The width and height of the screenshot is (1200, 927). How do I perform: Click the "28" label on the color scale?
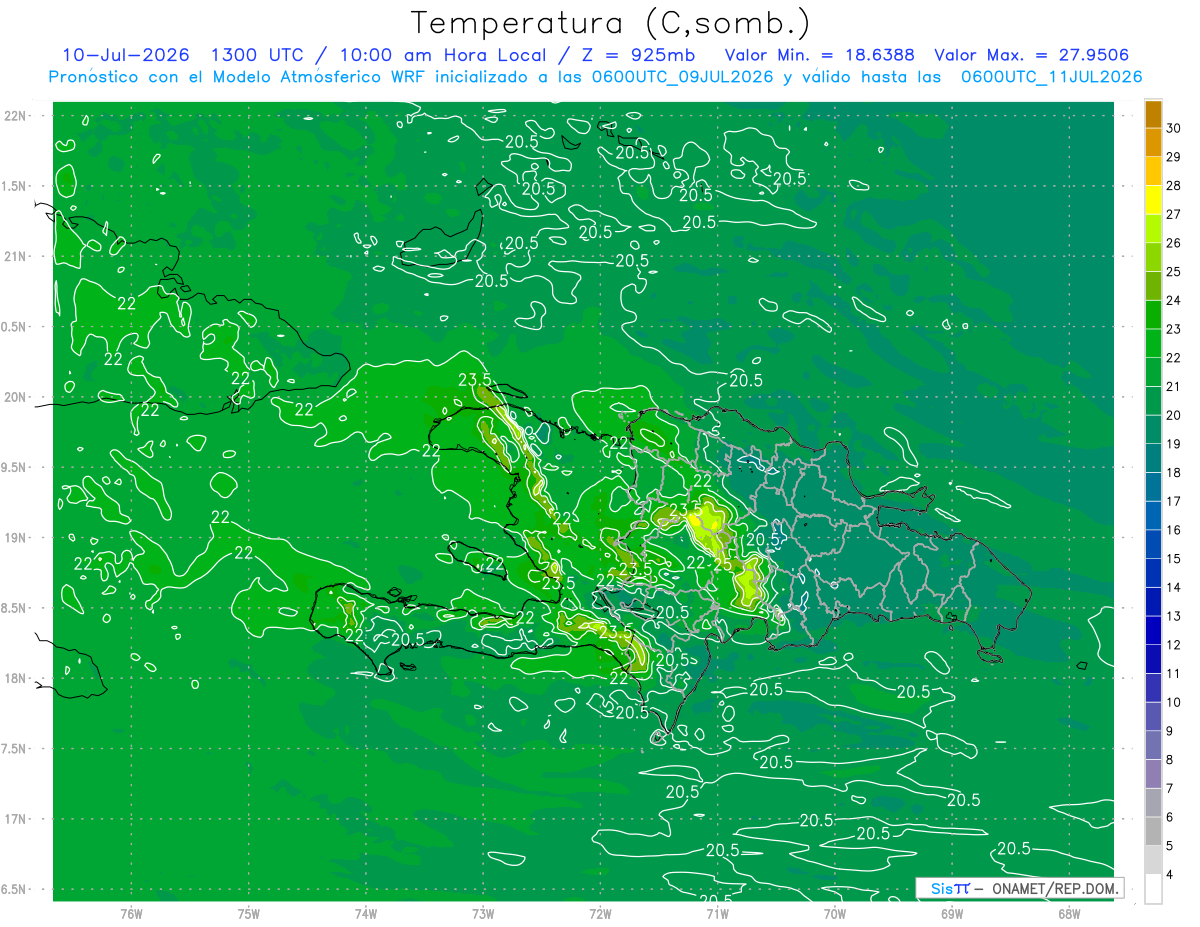(1174, 186)
